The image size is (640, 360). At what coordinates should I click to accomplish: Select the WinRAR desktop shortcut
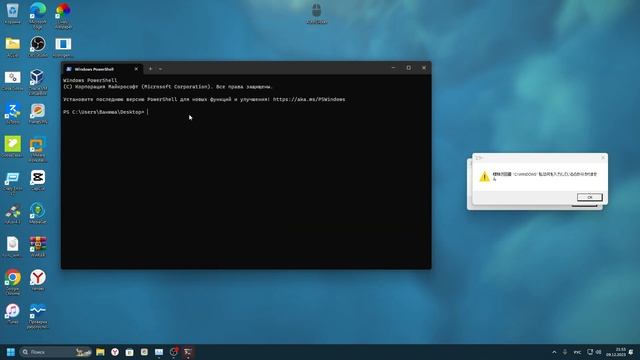(38, 247)
